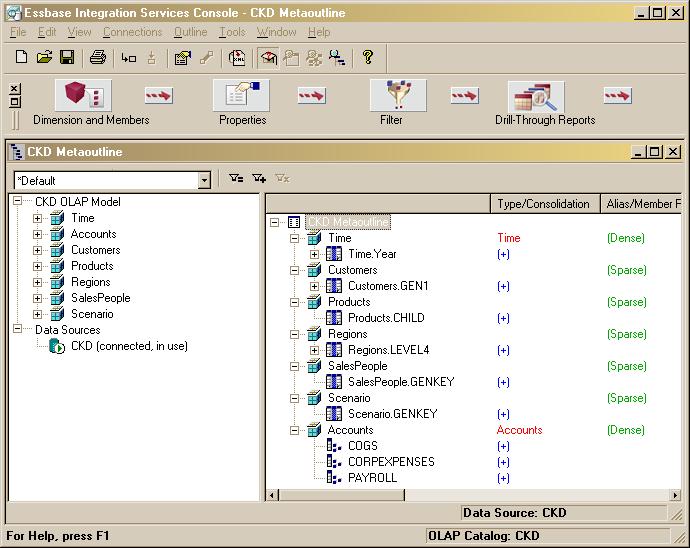Click the Print toolbar icon

(x=98, y=57)
